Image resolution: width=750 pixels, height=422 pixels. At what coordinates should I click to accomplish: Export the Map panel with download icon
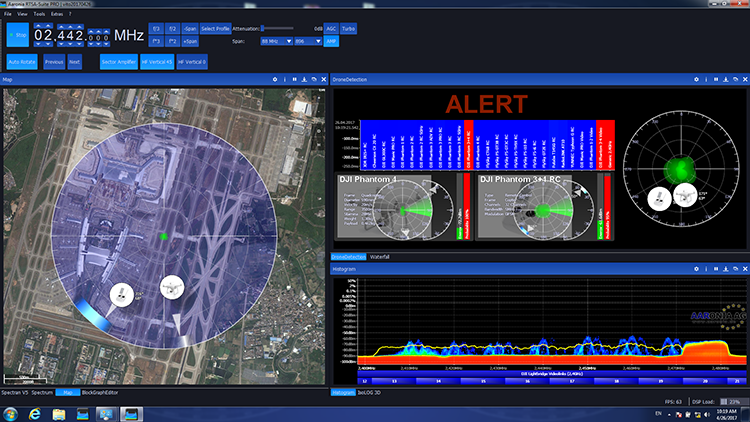[304, 79]
